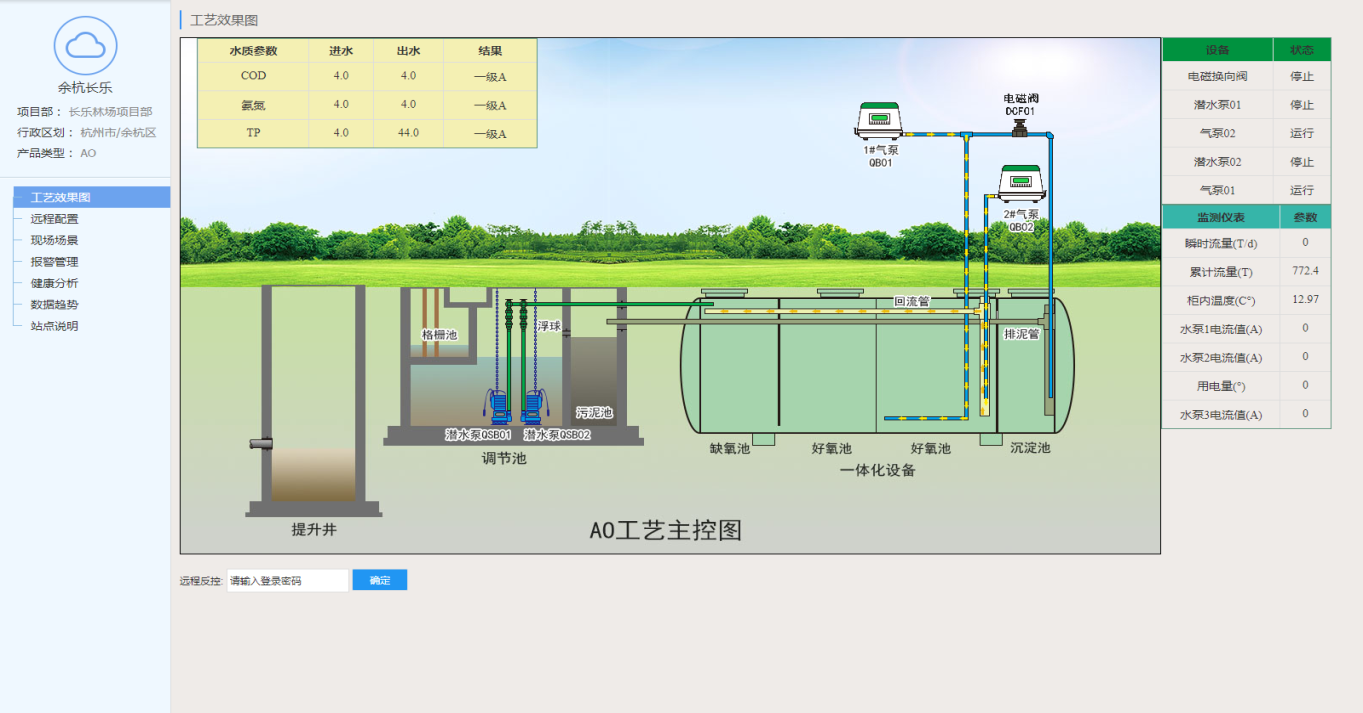1363x713 pixels.
Task: Click the 电磁换向阀 status row
Action: pos(1217,76)
